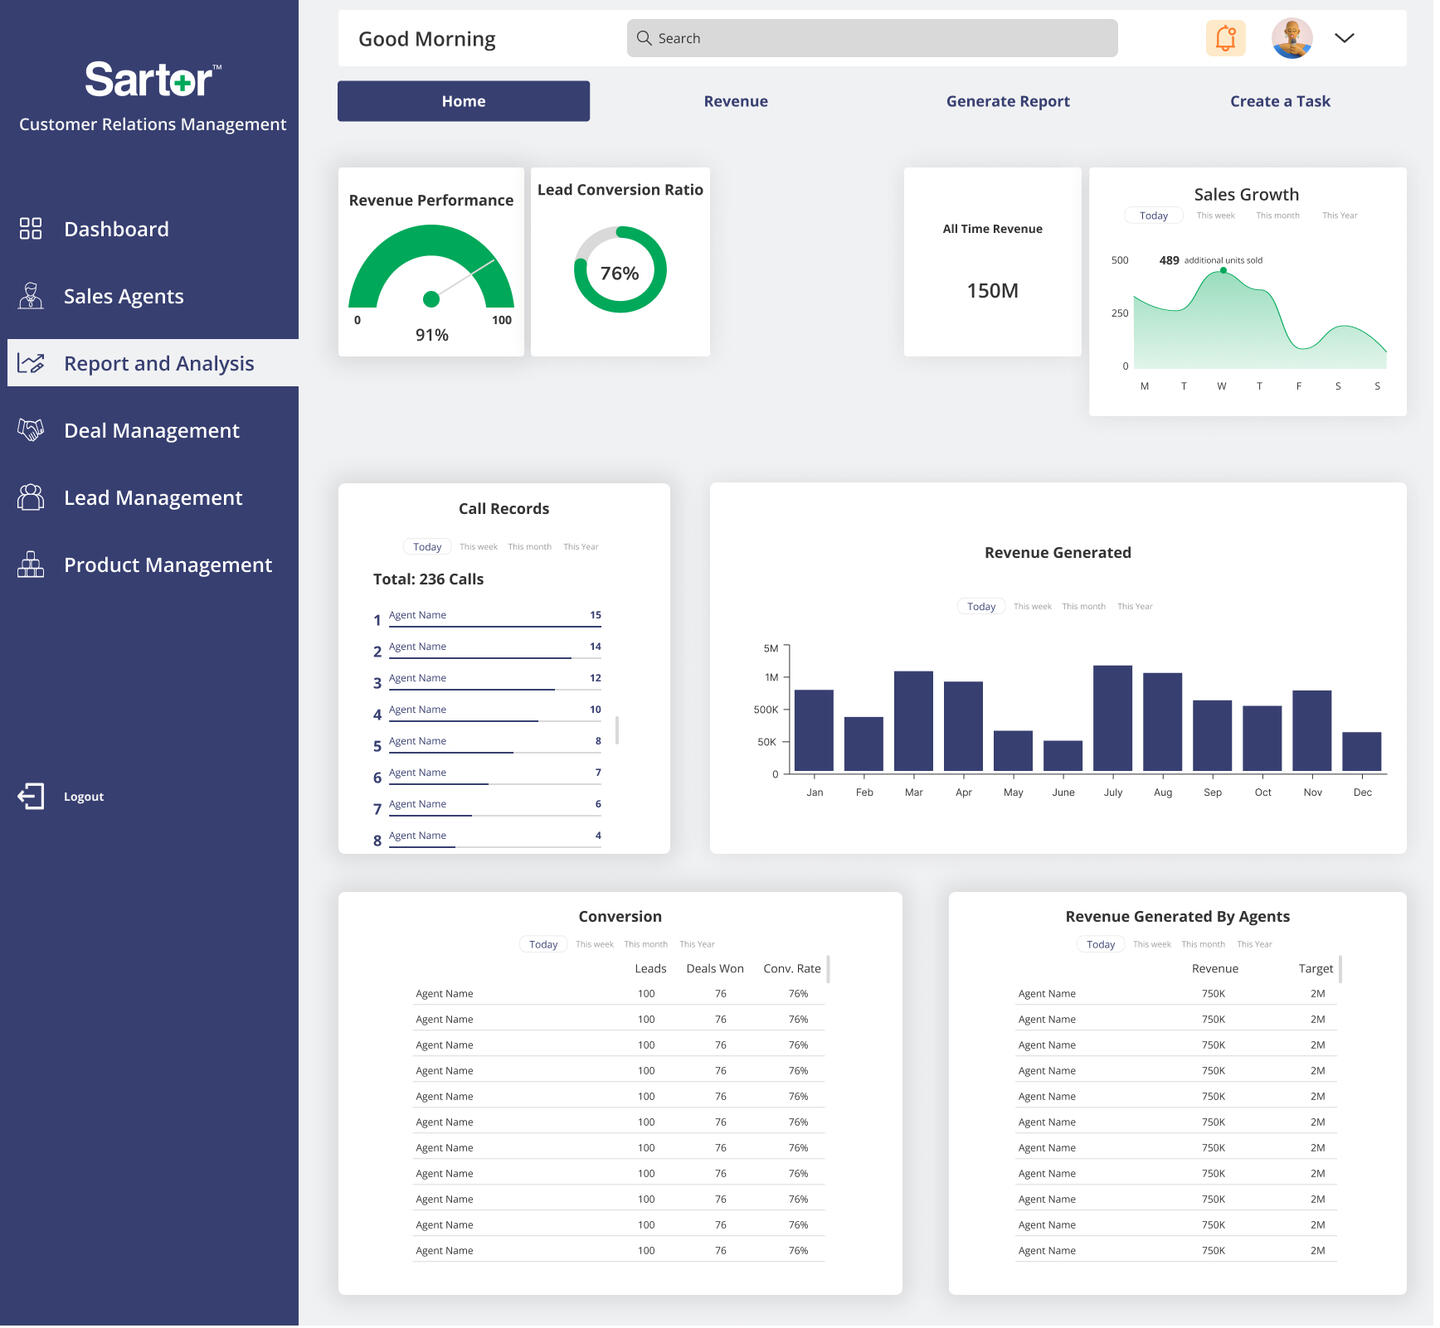Open notifications with the bell icon
The width and height of the screenshot is (1440, 1328).
tap(1225, 38)
